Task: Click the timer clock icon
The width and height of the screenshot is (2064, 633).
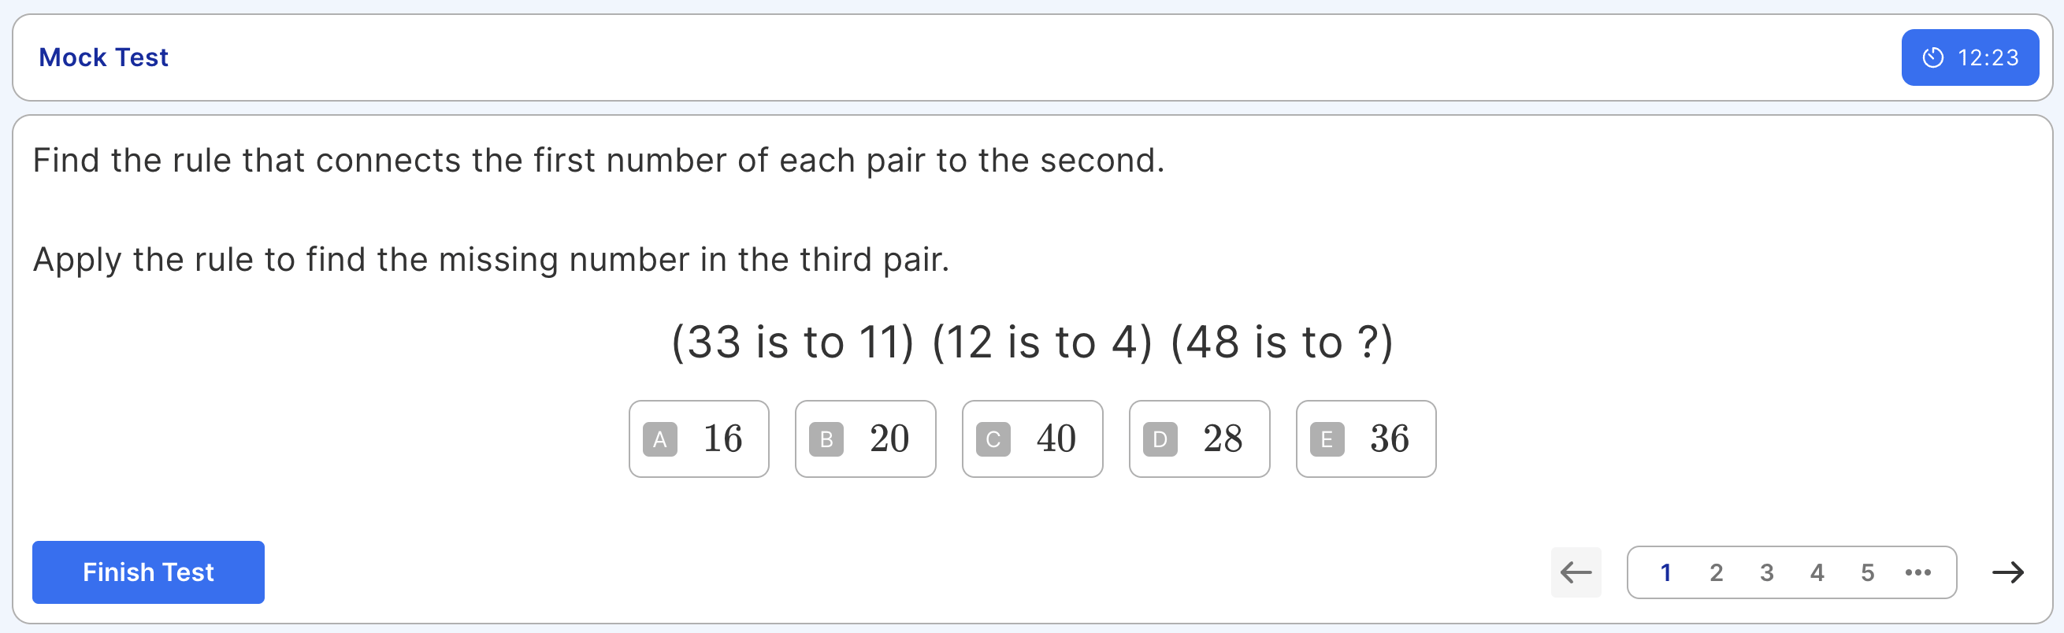Action: coord(1933,58)
